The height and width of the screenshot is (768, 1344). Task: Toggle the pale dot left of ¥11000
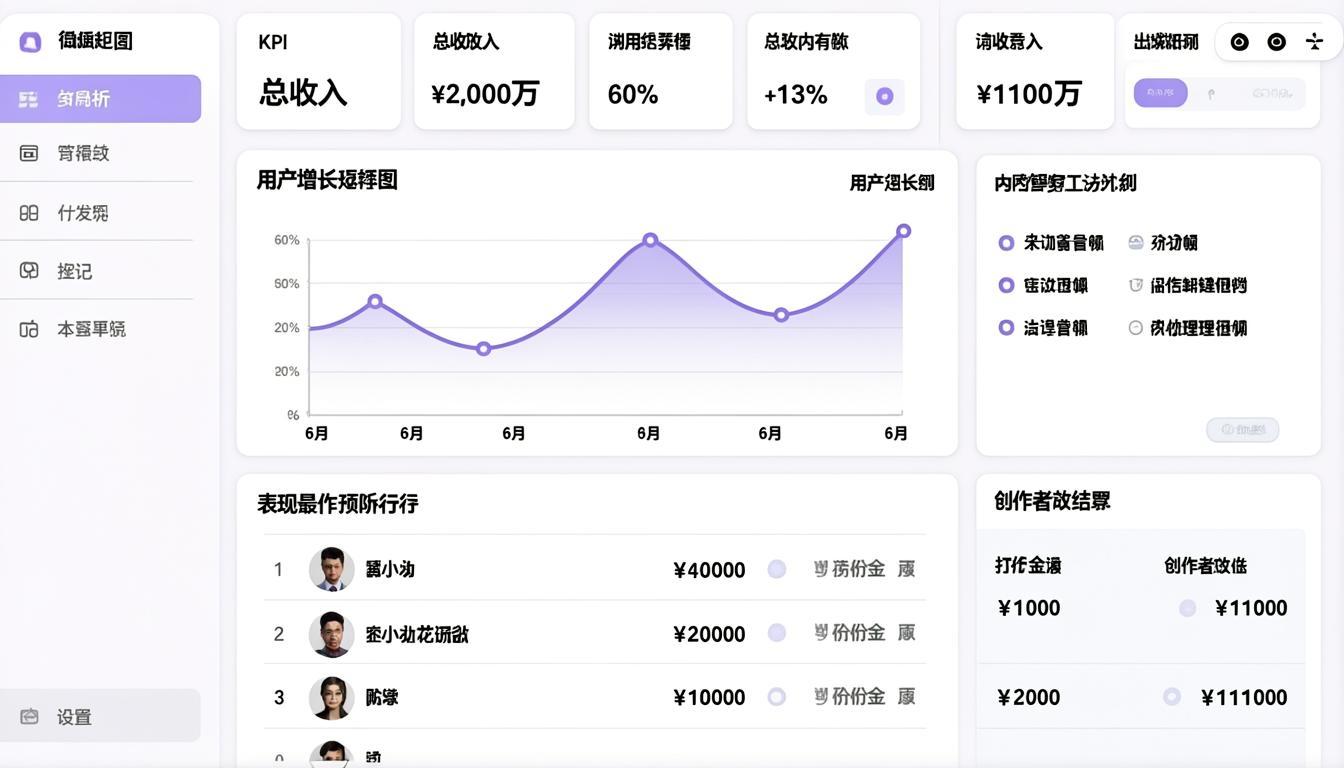coord(1187,608)
